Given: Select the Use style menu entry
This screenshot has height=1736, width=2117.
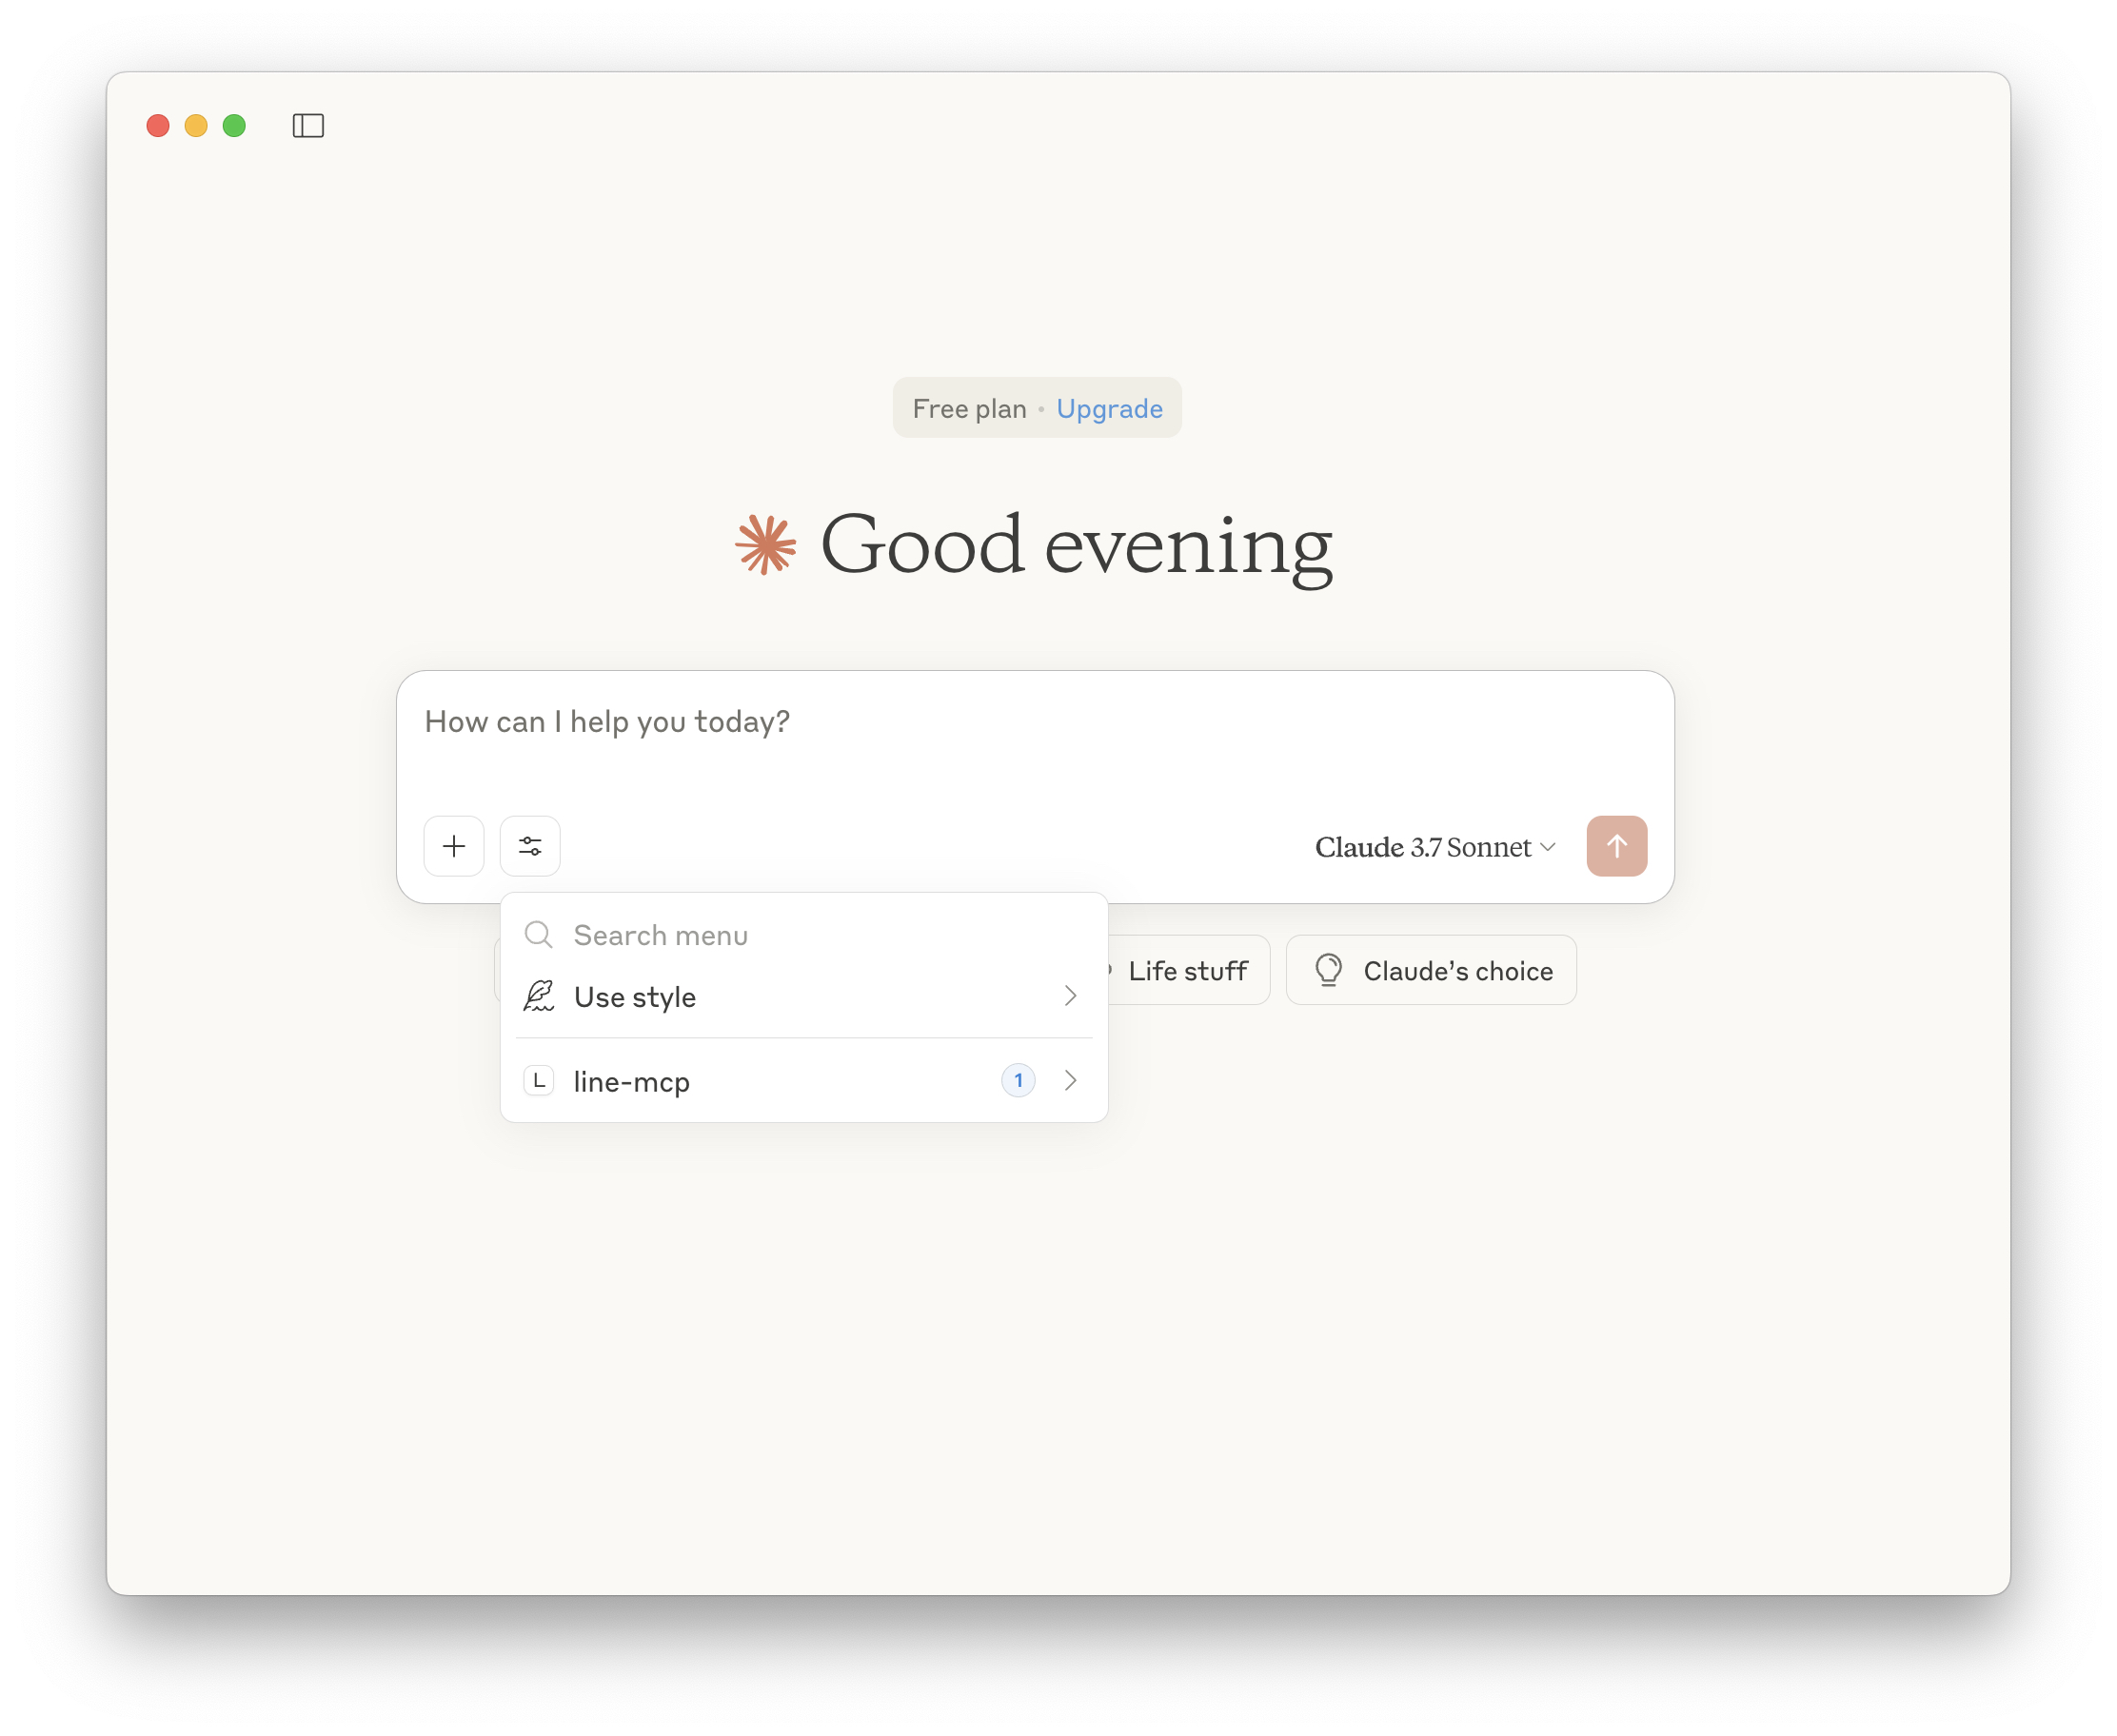Looking at the screenshot, I should click(x=803, y=996).
